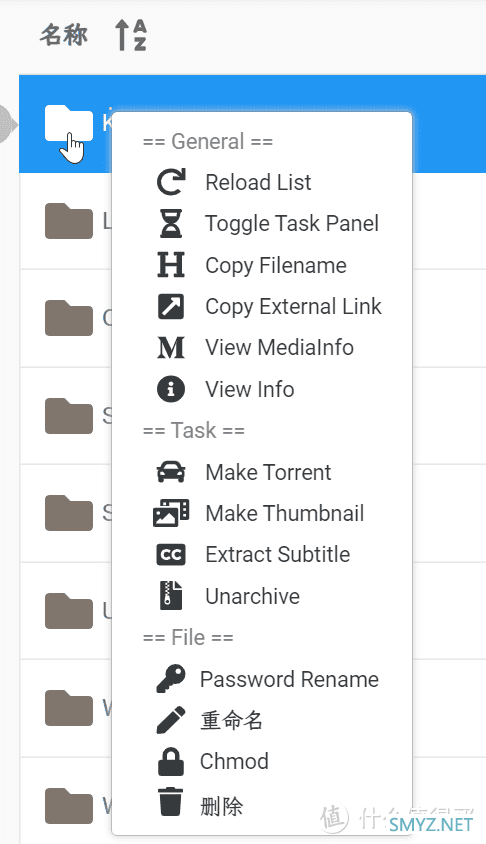This screenshot has width=486, height=844.
Task: Click the Reload List circular arrow icon
Action: click(171, 182)
